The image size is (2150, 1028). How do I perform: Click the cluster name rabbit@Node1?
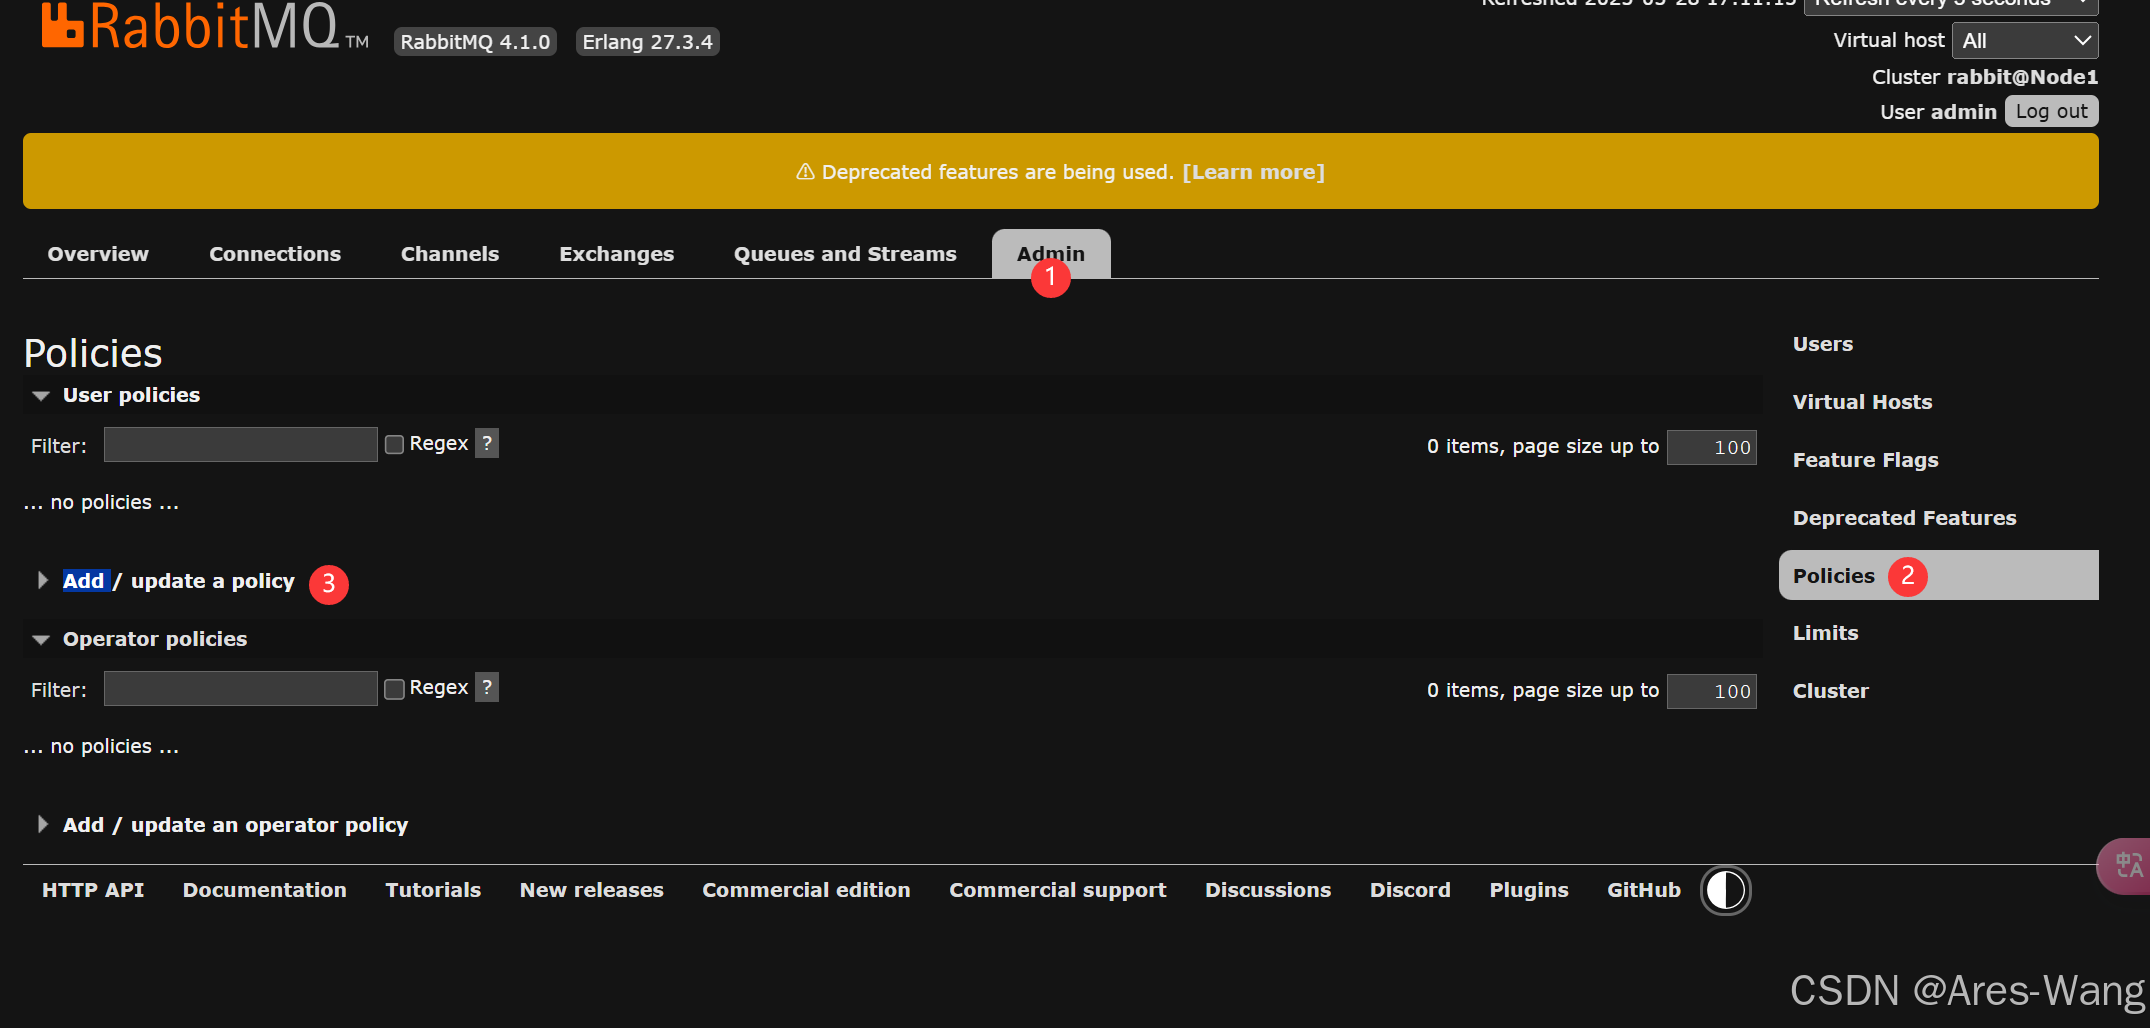coord(2022,77)
